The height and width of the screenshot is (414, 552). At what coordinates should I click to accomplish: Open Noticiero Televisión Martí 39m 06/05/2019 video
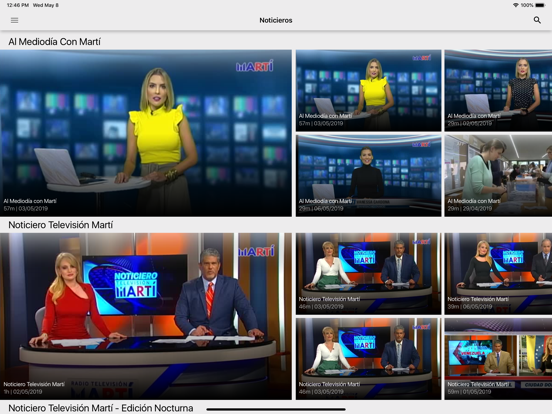tap(498, 274)
